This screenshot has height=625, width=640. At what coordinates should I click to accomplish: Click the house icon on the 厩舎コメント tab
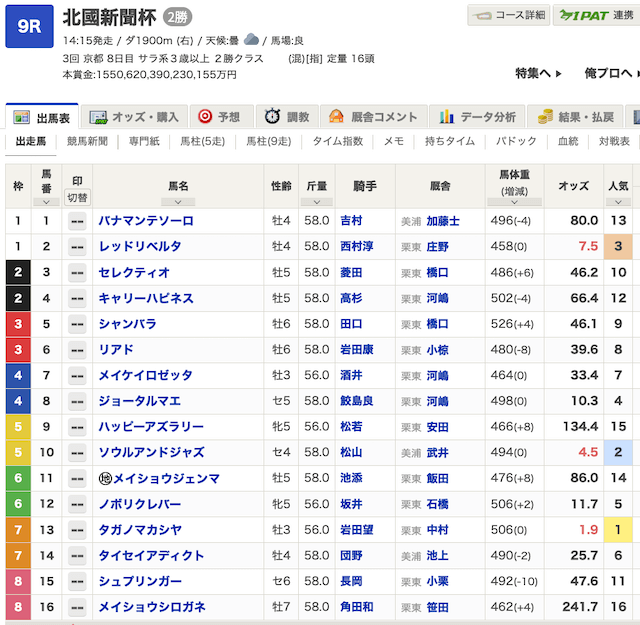(336, 117)
